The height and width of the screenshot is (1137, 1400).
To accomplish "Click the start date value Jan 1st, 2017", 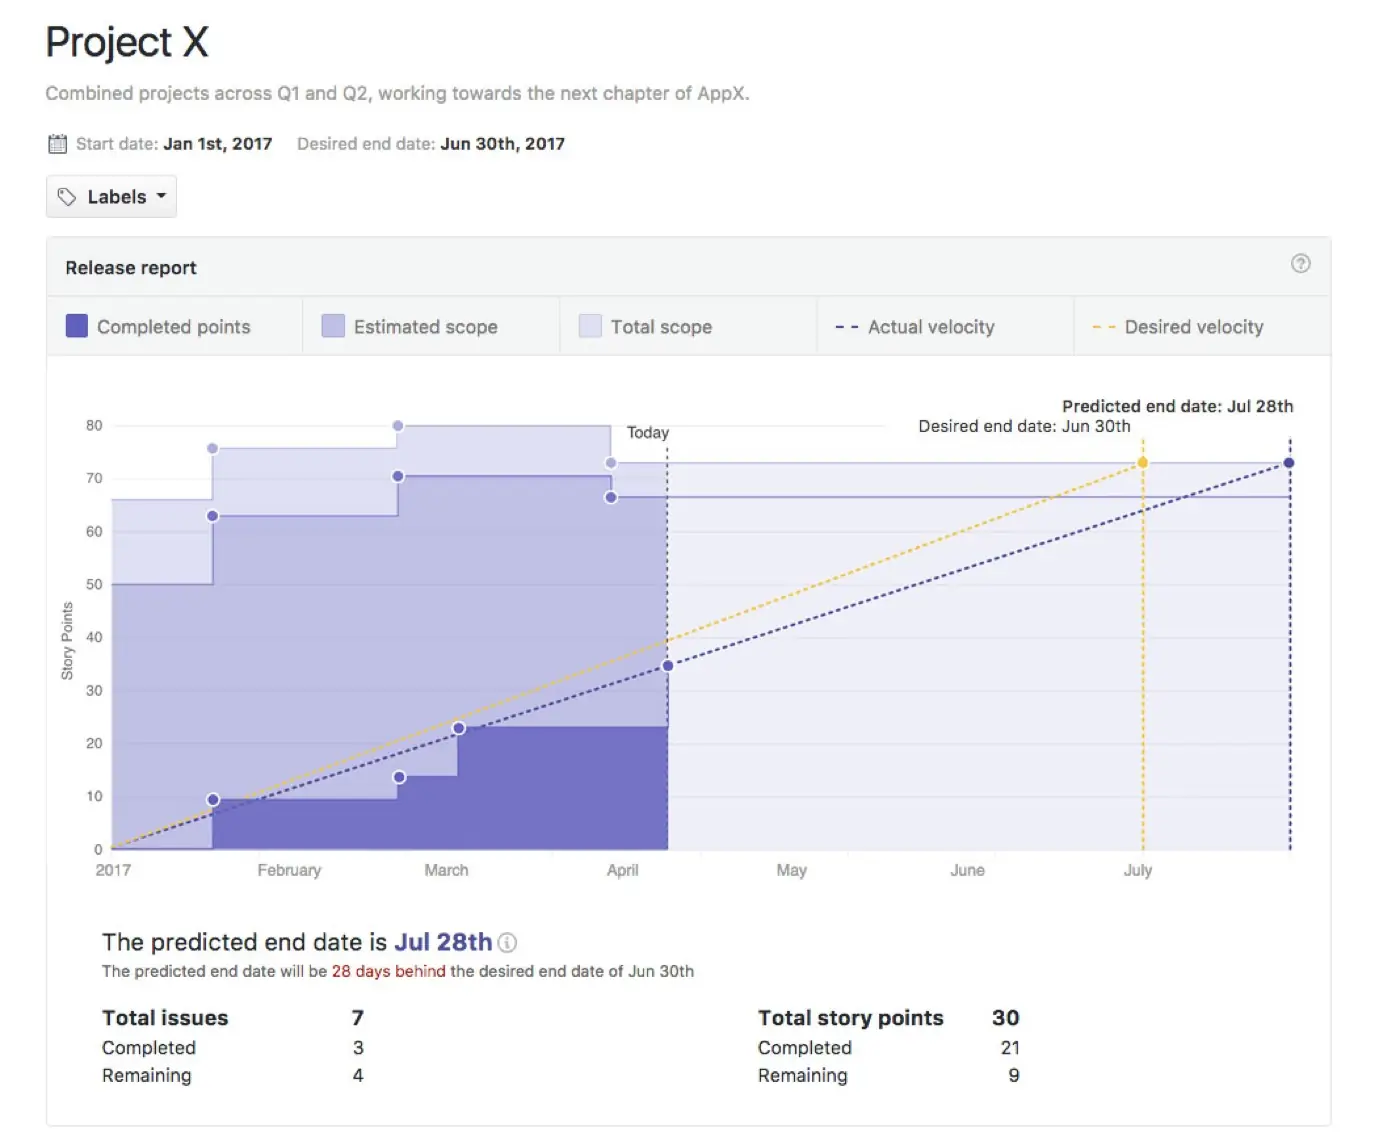I will [x=218, y=144].
